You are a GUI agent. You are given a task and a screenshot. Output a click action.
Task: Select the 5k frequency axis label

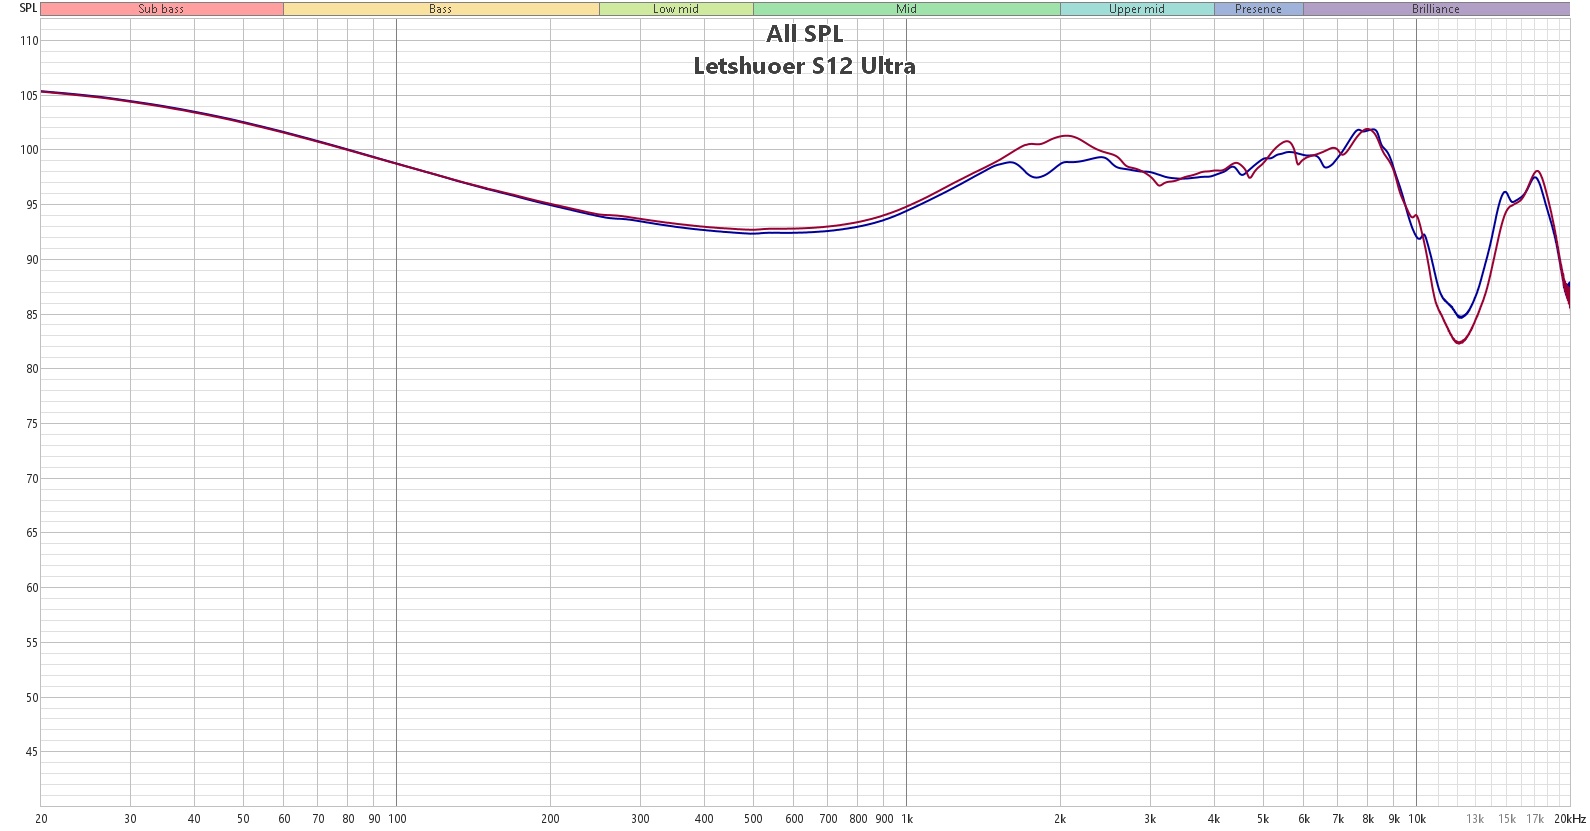click(x=1263, y=819)
